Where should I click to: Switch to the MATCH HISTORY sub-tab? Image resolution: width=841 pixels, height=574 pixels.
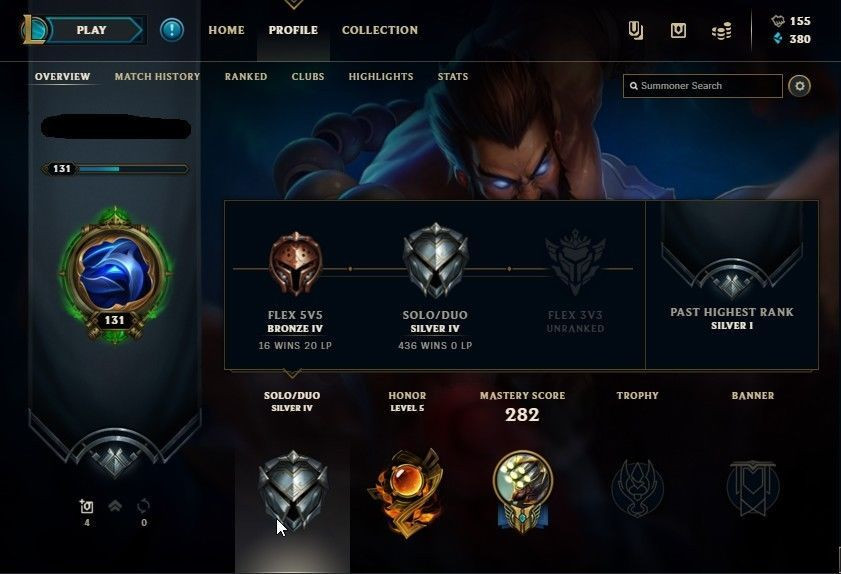click(x=157, y=77)
